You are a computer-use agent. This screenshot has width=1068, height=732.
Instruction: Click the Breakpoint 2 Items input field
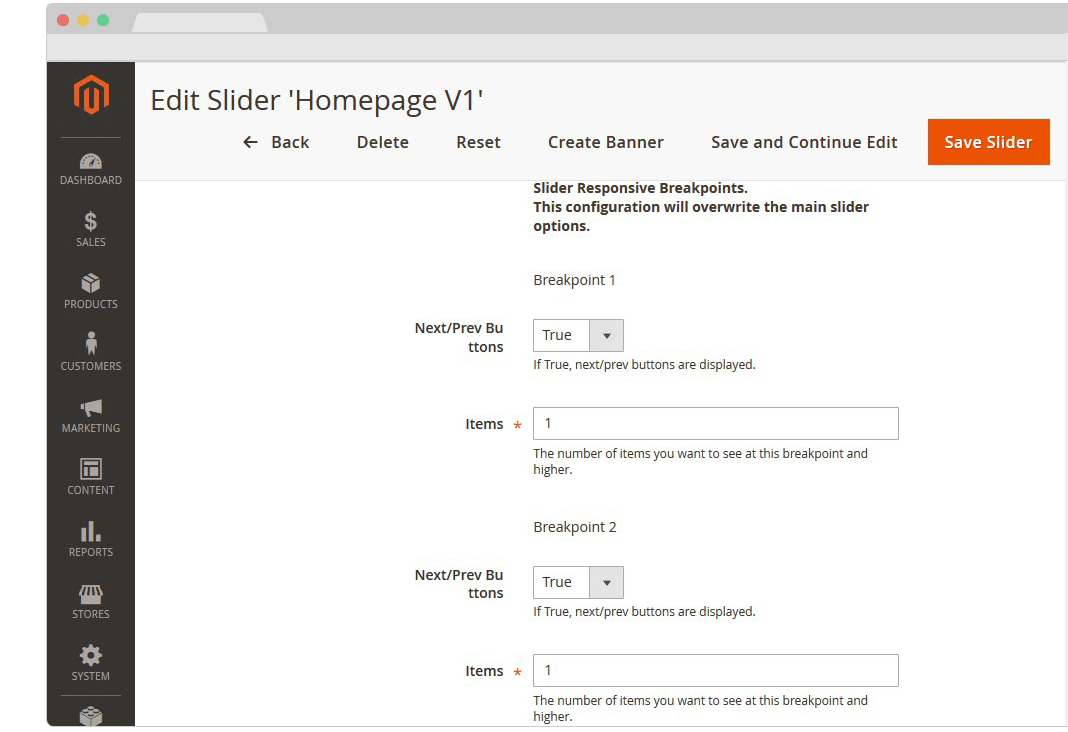click(715, 671)
